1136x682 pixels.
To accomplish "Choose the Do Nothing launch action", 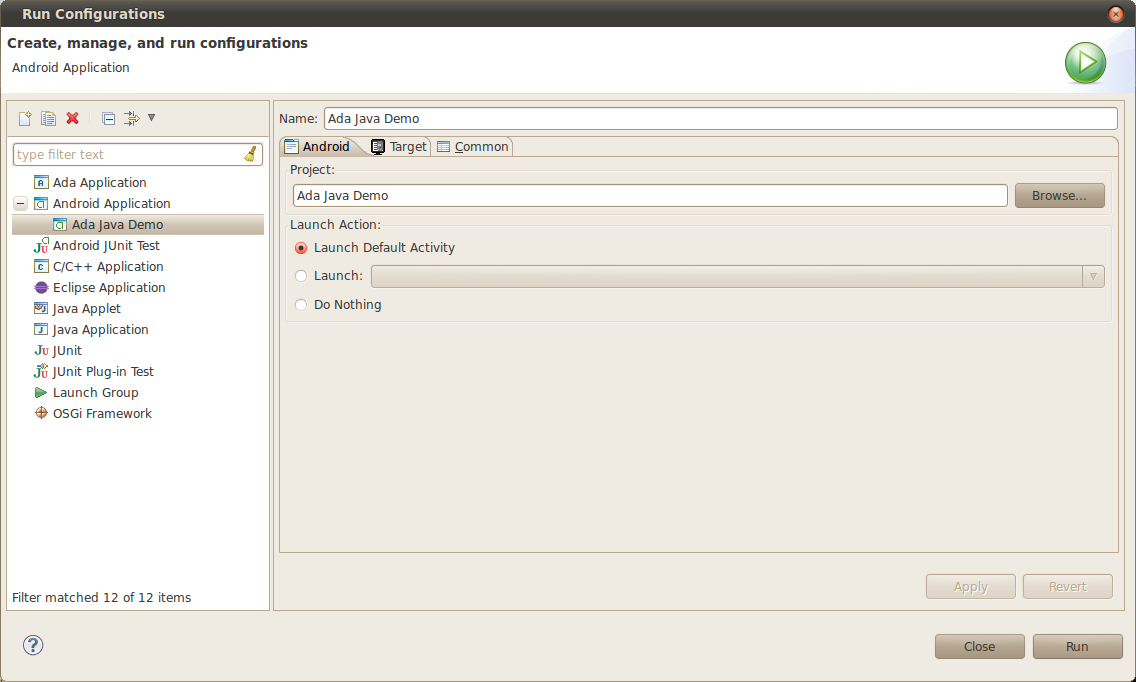I will (x=301, y=304).
